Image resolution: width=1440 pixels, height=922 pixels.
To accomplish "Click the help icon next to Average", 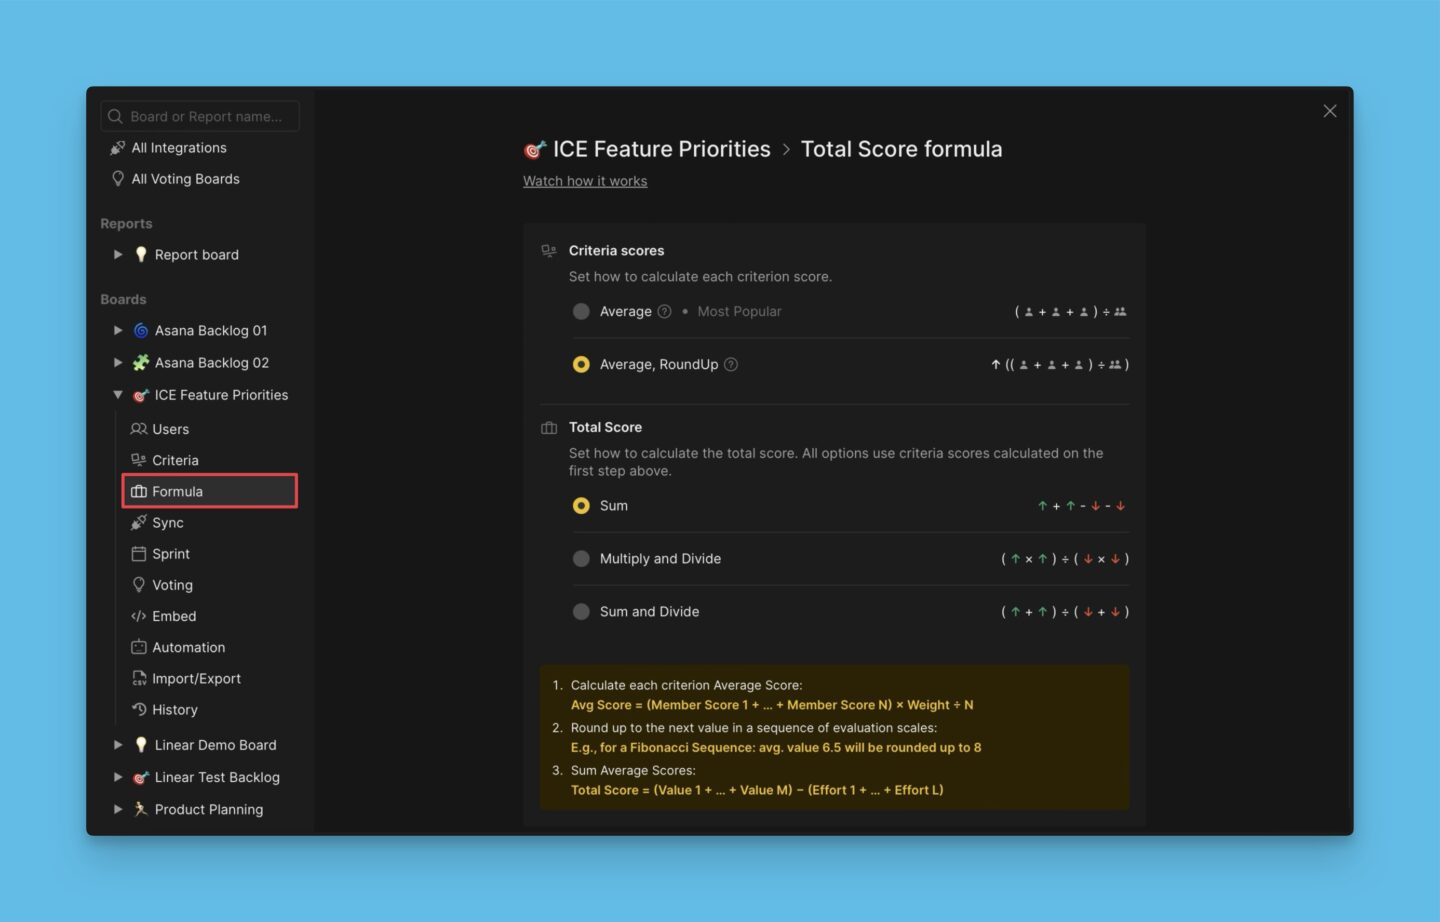I will click(x=664, y=312).
